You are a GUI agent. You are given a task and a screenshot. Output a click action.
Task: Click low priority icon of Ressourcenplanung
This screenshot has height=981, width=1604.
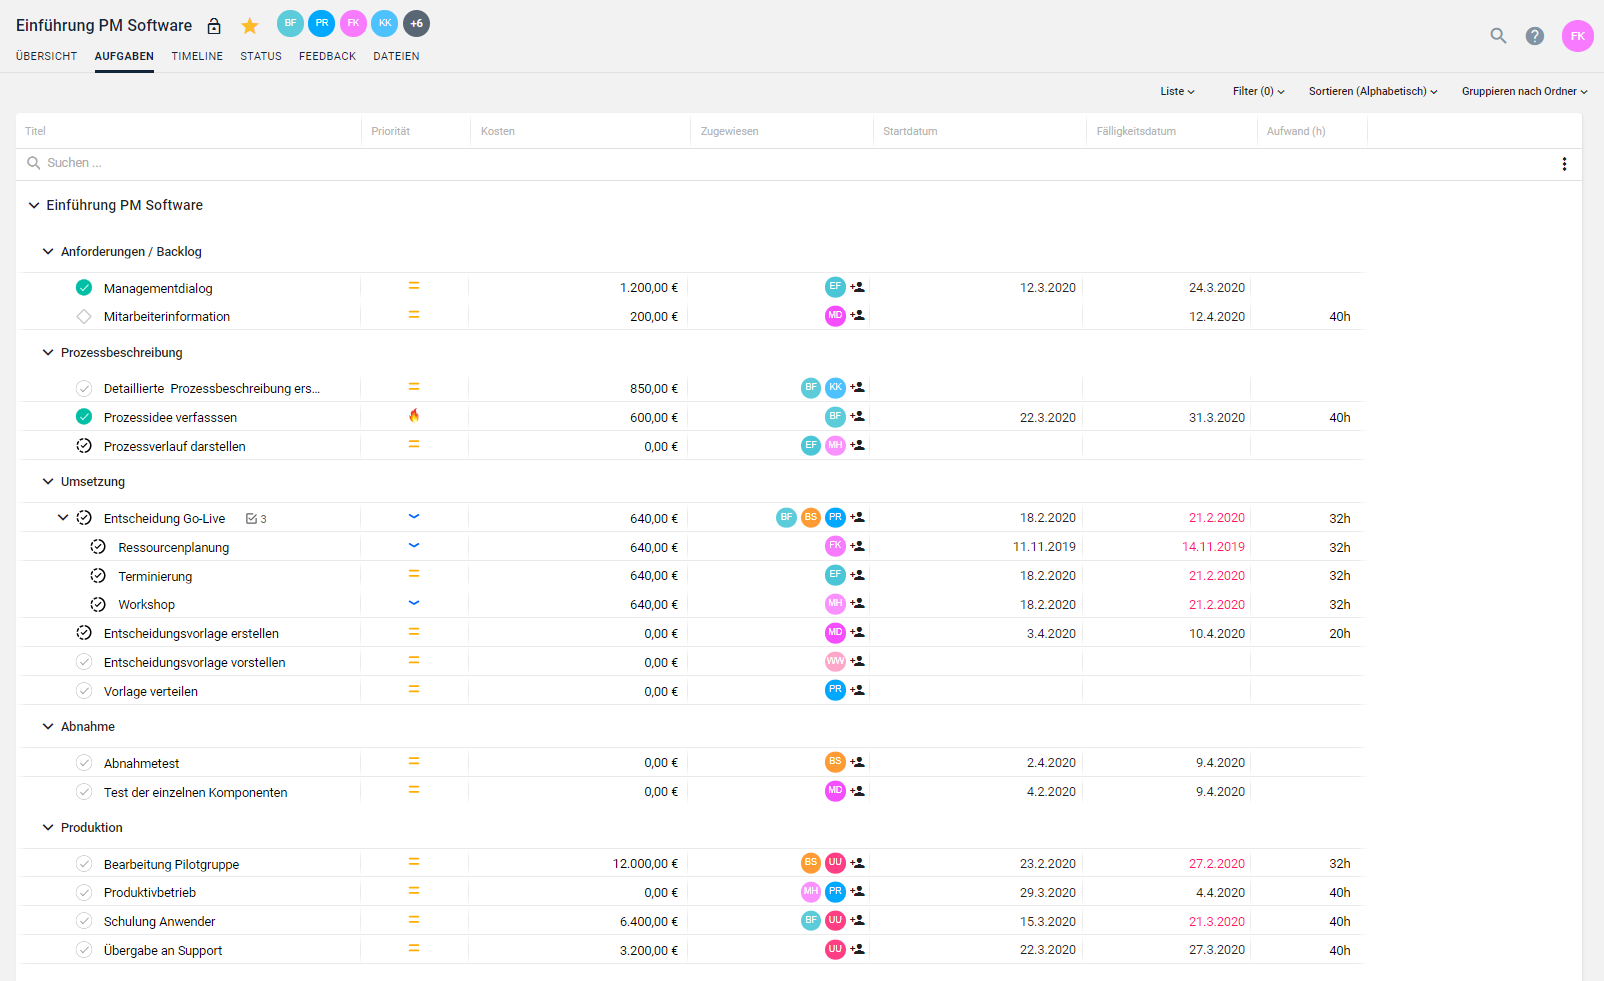(x=414, y=545)
